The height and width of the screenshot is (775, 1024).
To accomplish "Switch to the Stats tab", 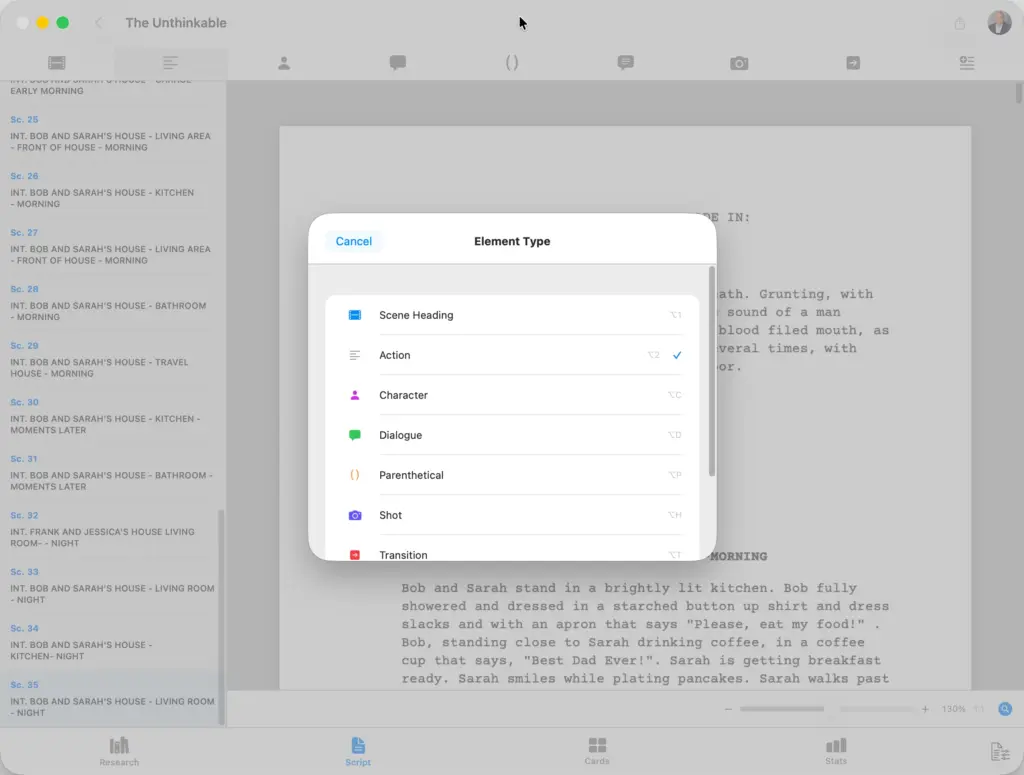I will click(836, 751).
